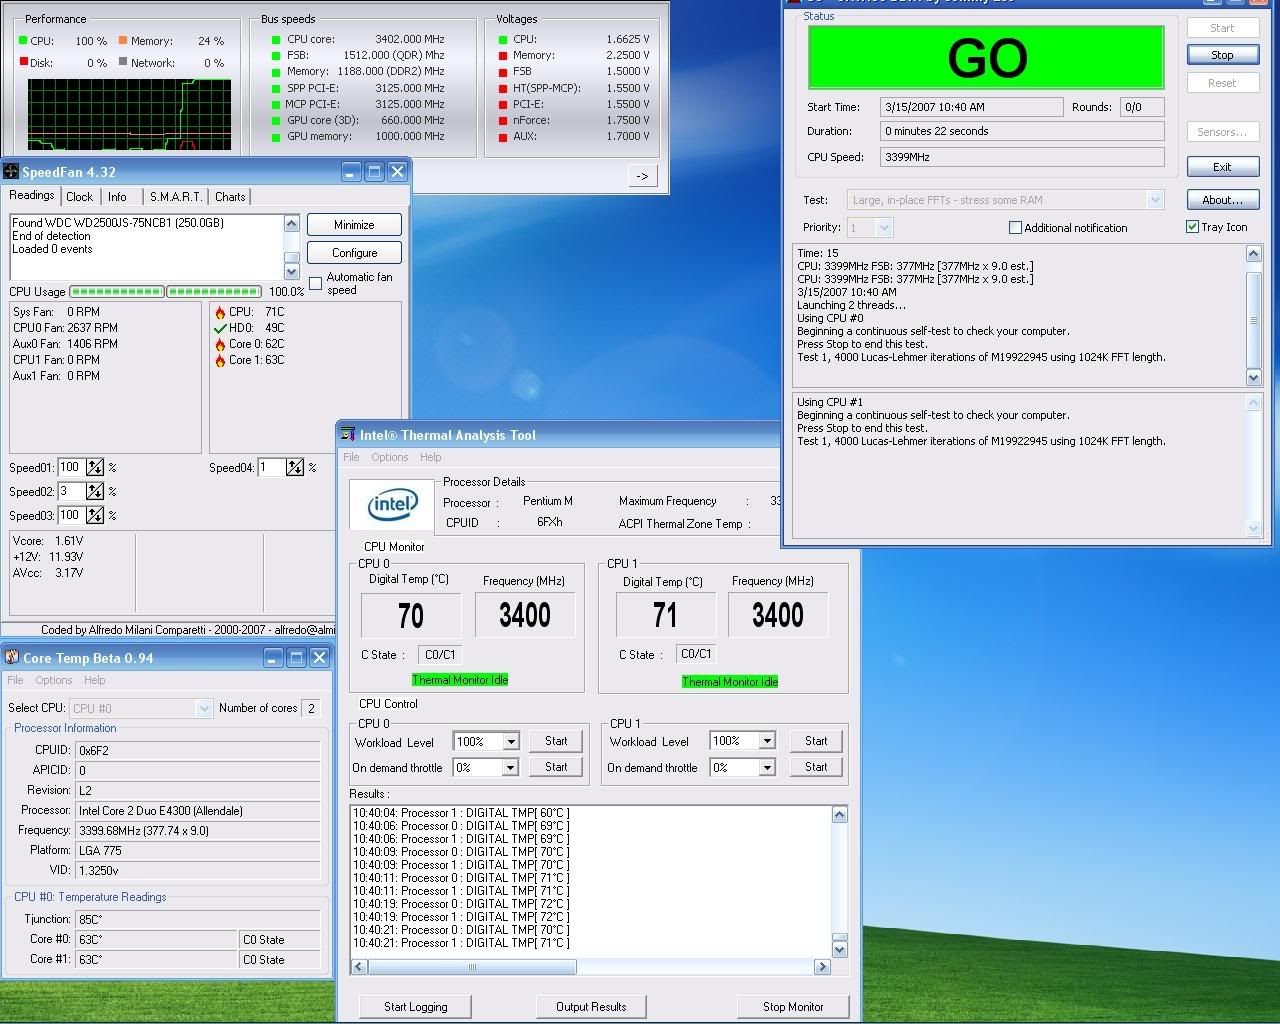Click the Stop Monitor button
The width and height of the screenshot is (1280, 1024).
(793, 1006)
